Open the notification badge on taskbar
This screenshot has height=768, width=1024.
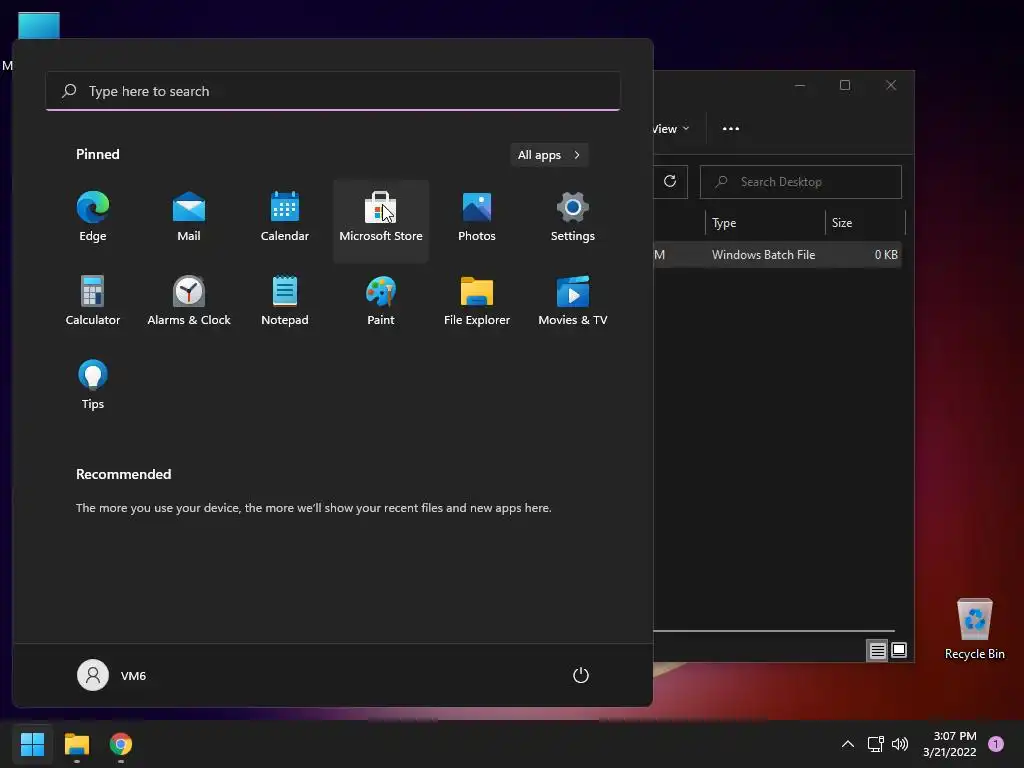[996, 744]
